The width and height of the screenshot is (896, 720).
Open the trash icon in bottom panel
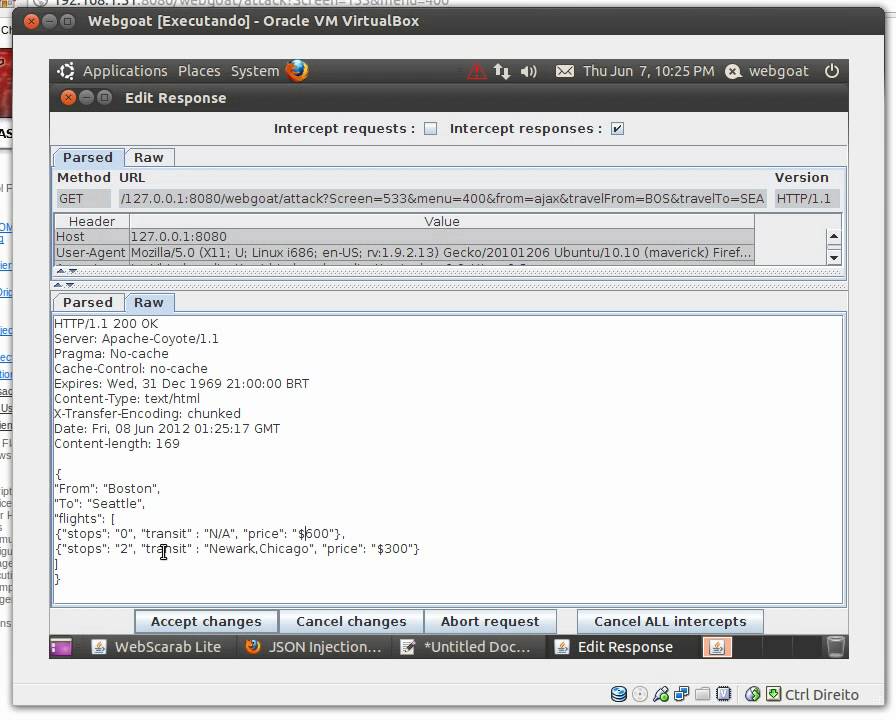pos(835,647)
